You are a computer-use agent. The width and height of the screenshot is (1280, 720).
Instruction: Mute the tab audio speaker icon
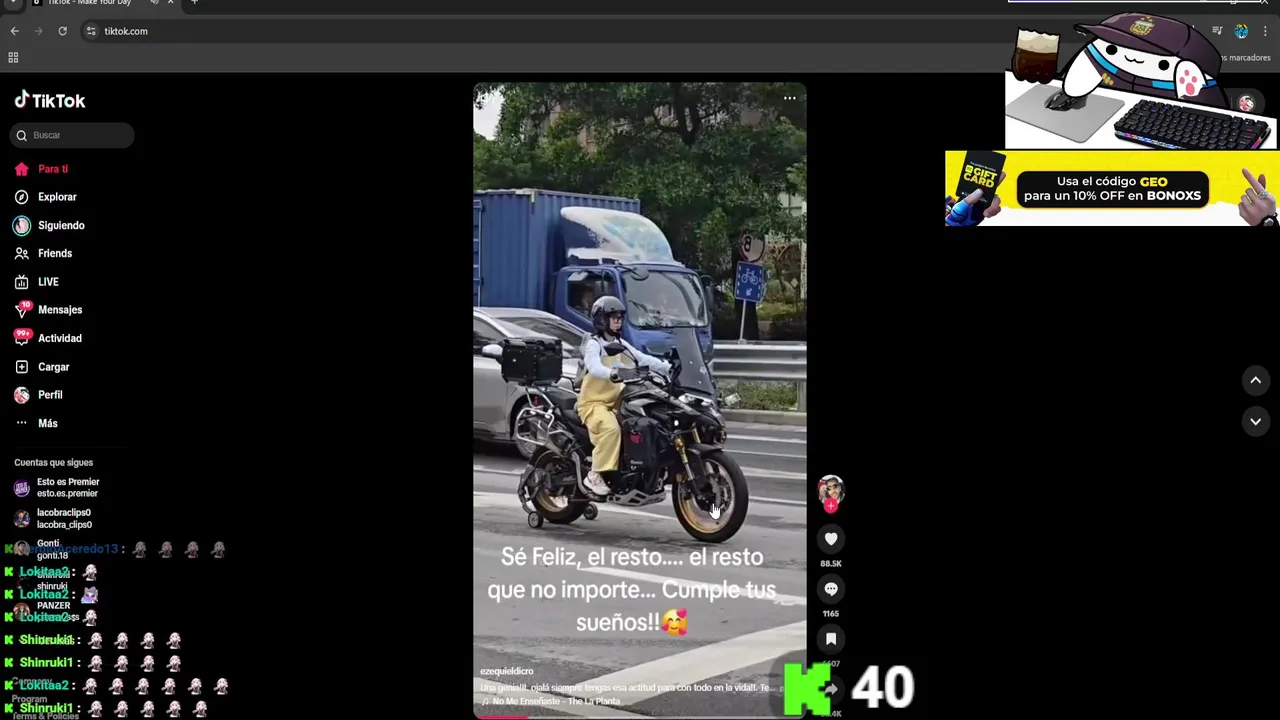pyautogui.click(x=153, y=2)
